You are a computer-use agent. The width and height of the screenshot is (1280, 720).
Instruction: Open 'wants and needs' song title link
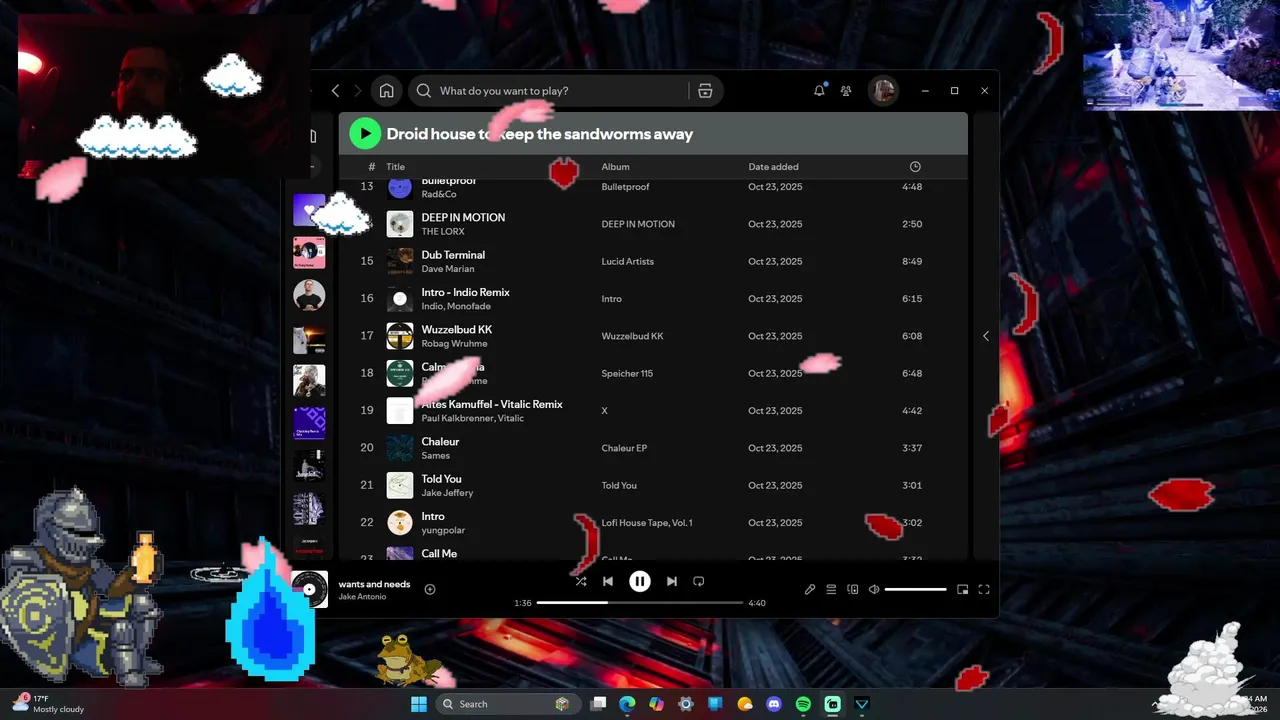374,584
